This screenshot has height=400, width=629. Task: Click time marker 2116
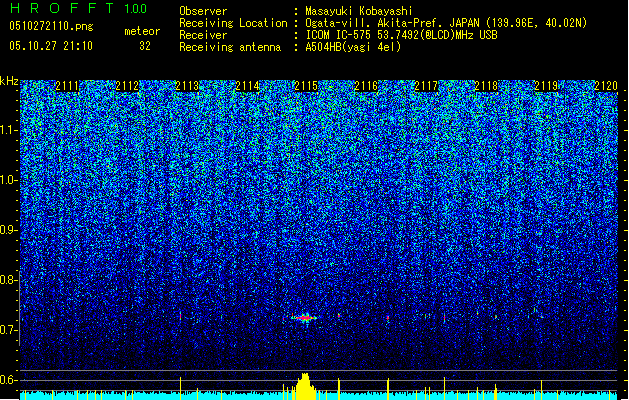(x=366, y=86)
